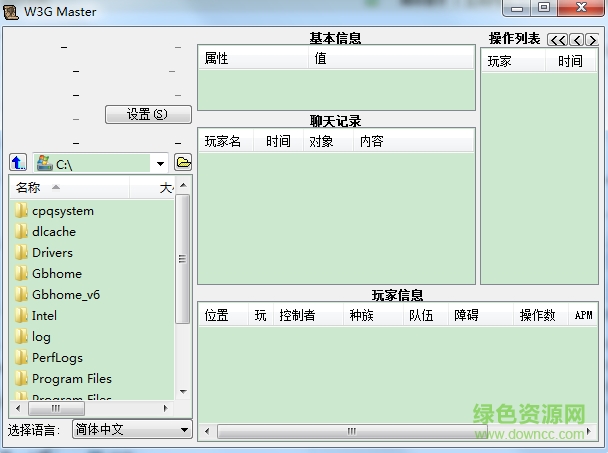The height and width of the screenshot is (453, 608).
Task: Click the 属性 column header
Action: coord(254,58)
